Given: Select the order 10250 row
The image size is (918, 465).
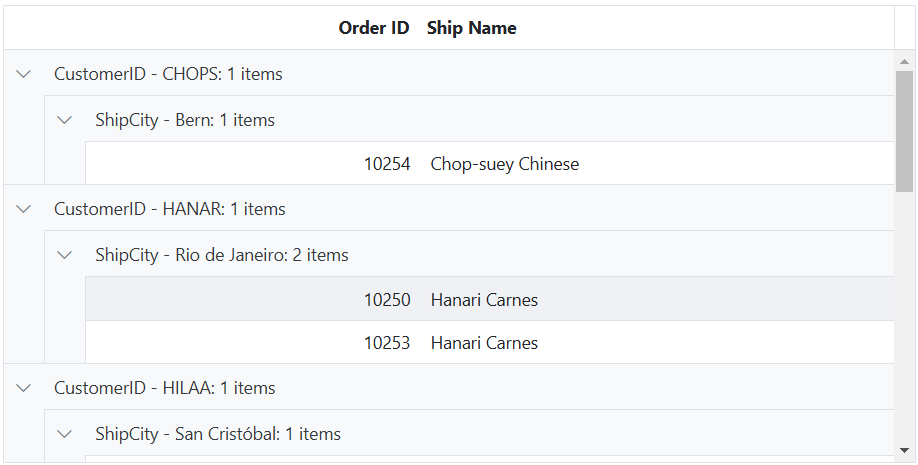Looking at the screenshot, I should 489,299.
